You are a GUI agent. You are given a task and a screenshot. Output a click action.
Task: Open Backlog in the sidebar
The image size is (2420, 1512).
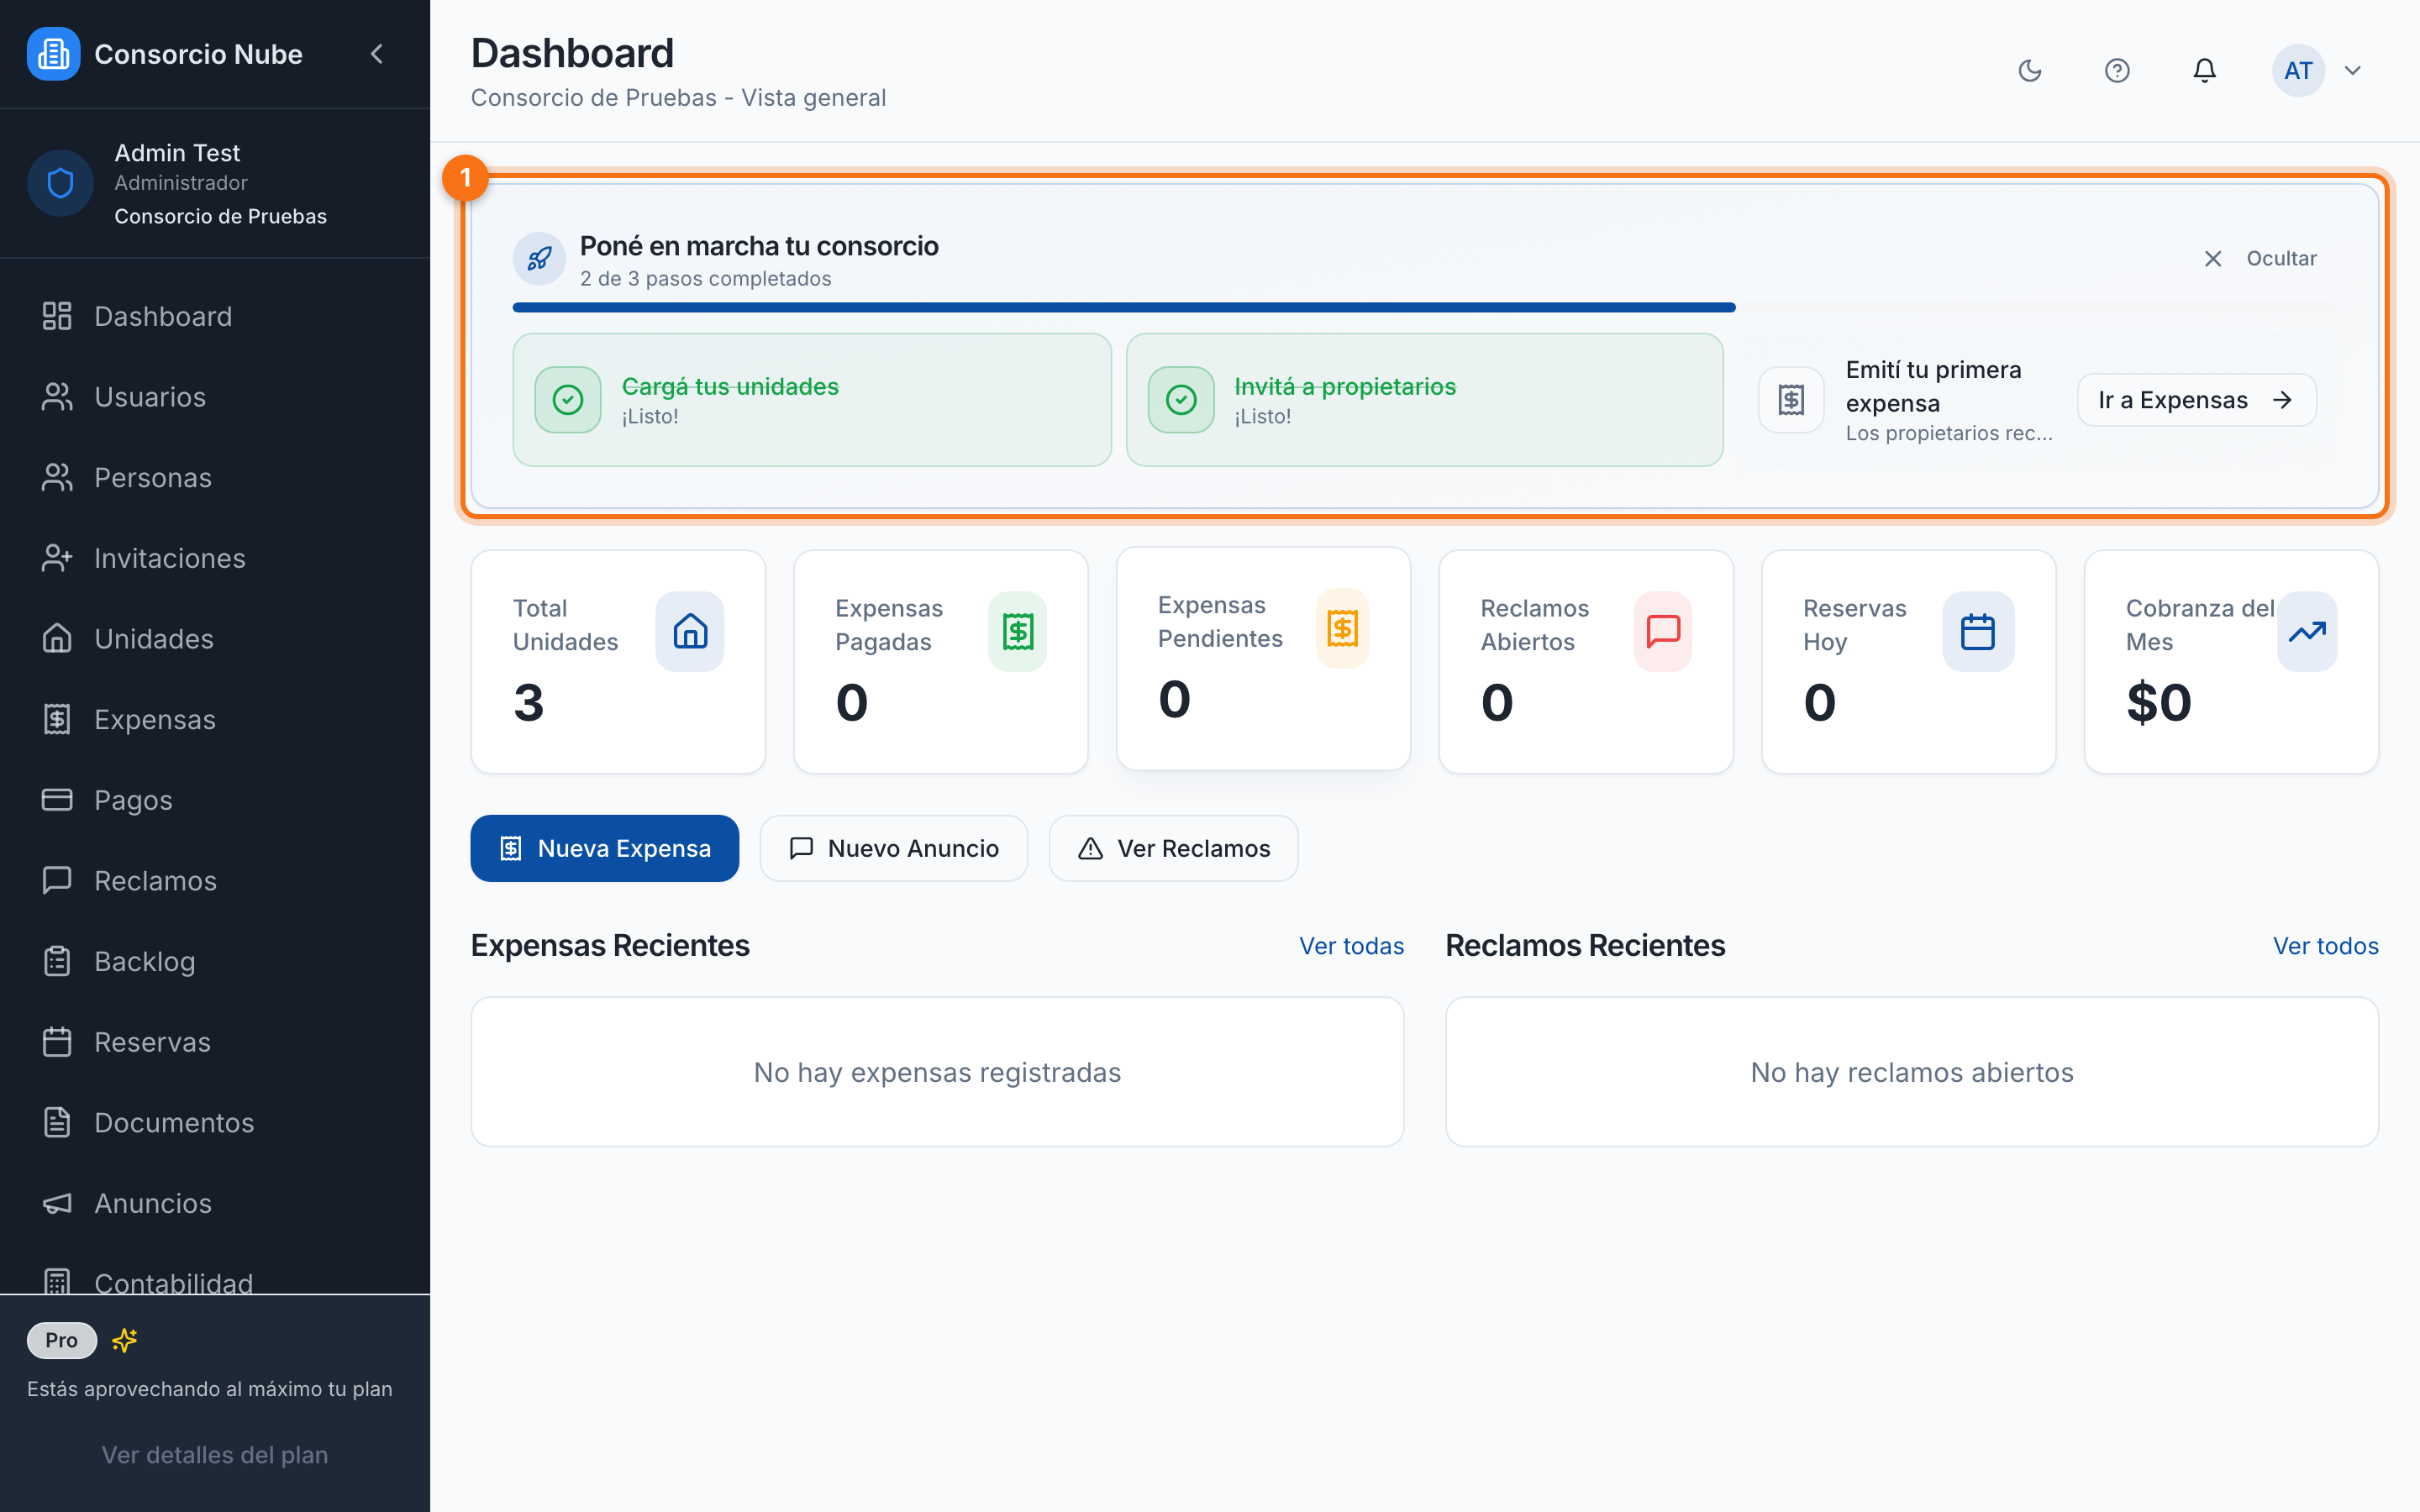coord(215,961)
